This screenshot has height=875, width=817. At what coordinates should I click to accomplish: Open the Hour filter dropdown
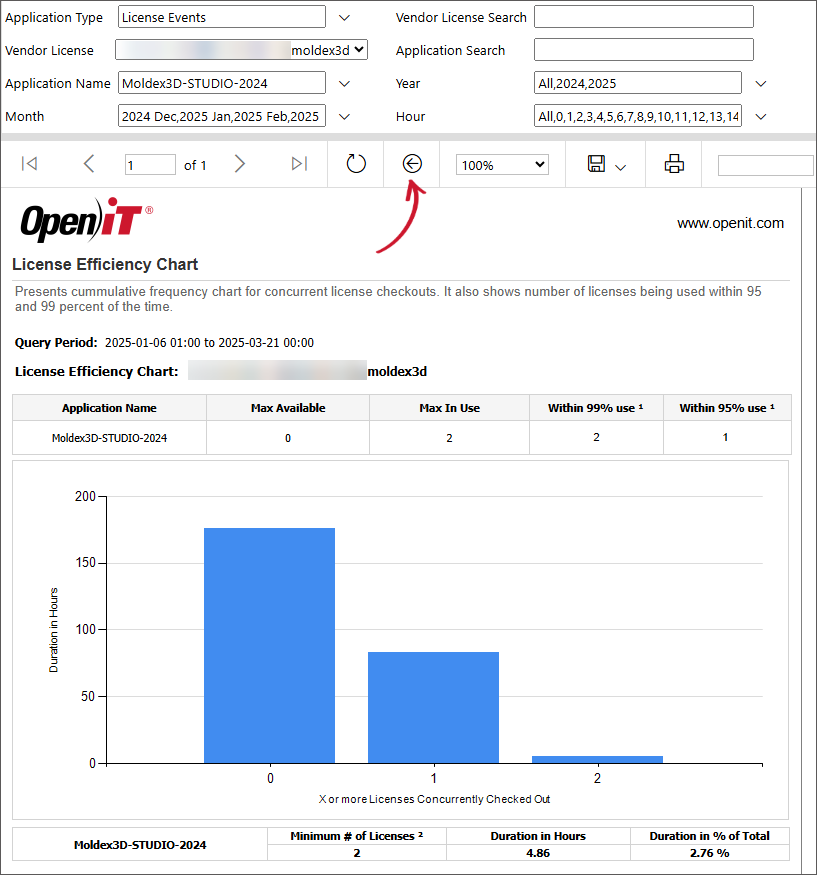pyautogui.click(x=759, y=116)
